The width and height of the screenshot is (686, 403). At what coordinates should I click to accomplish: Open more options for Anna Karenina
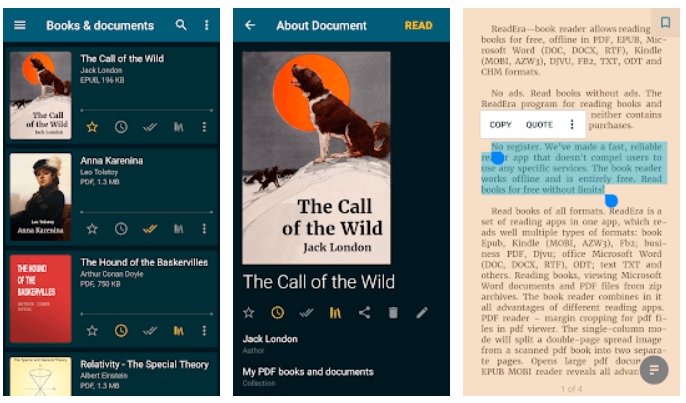pyautogui.click(x=204, y=229)
